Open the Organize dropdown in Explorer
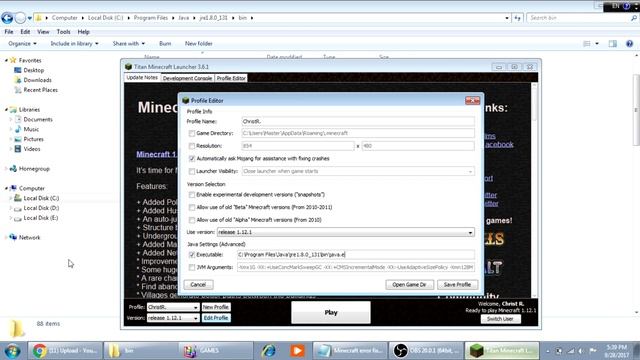The height and width of the screenshot is (360, 640). [22, 43]
